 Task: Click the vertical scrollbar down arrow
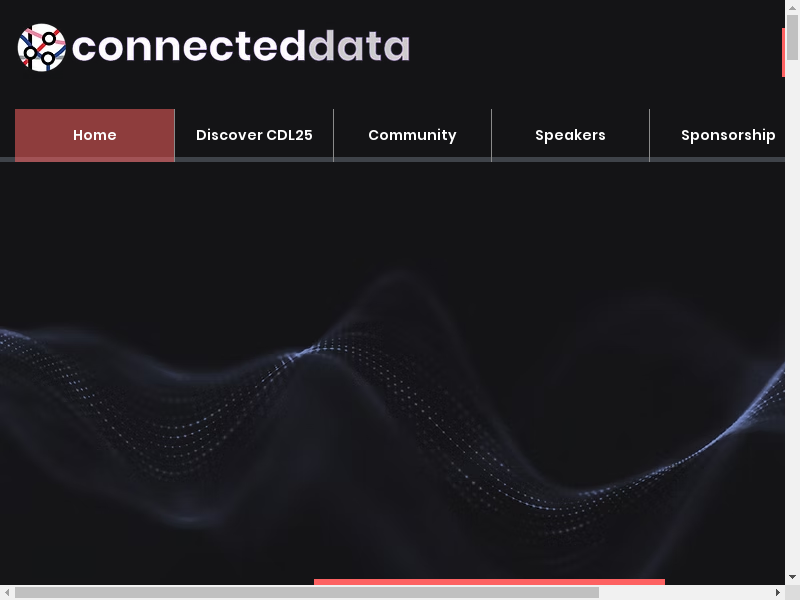(792, 577)
